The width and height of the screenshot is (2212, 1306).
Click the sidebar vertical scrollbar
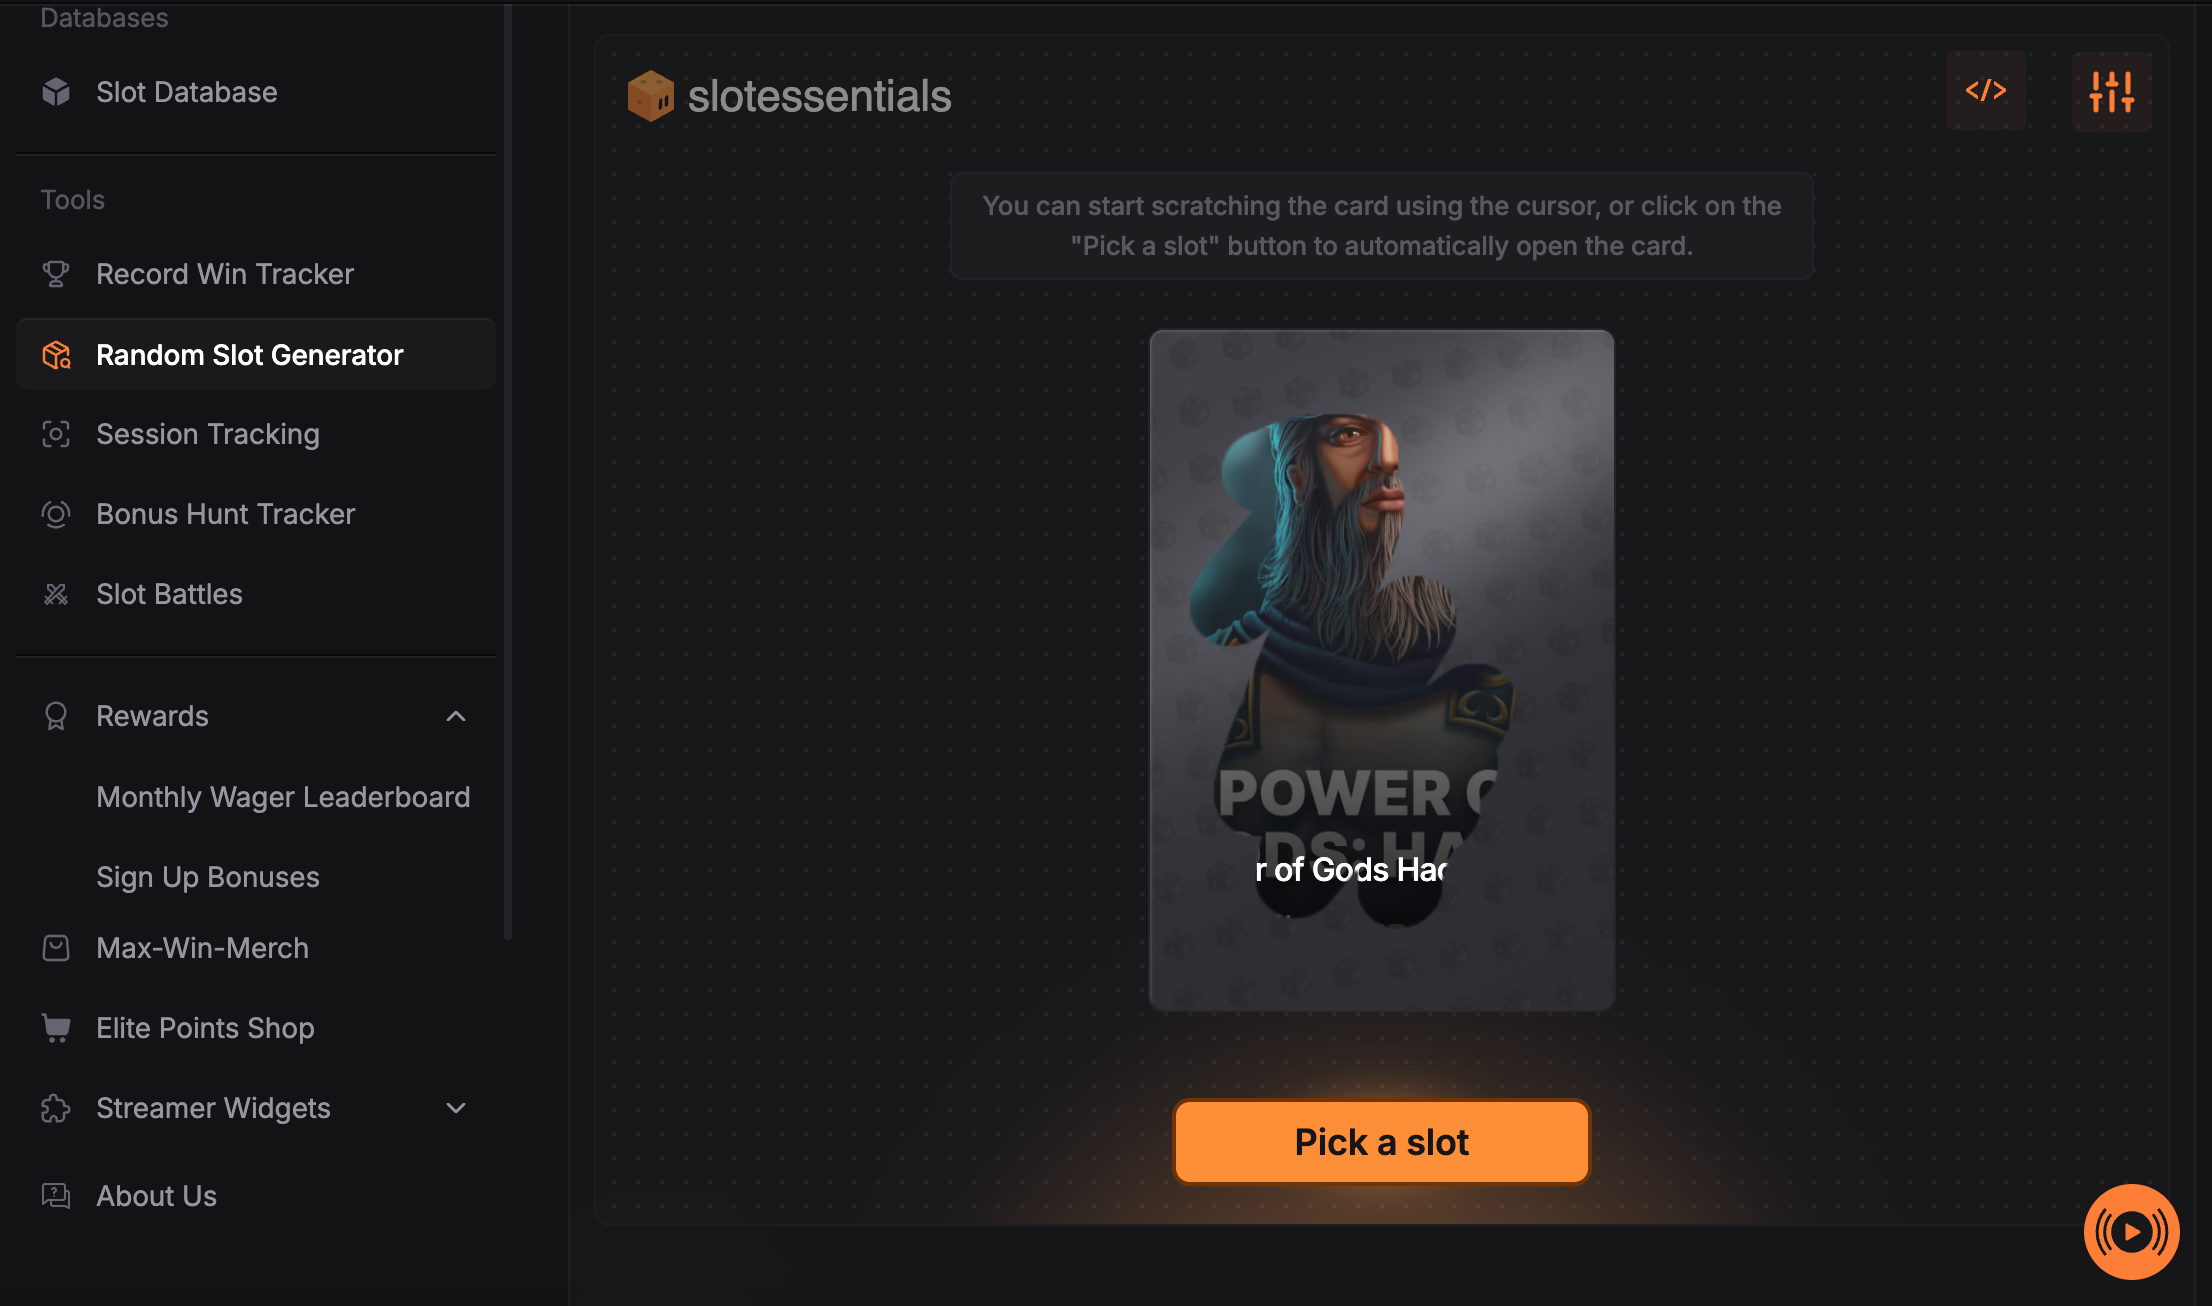[508, 470]
